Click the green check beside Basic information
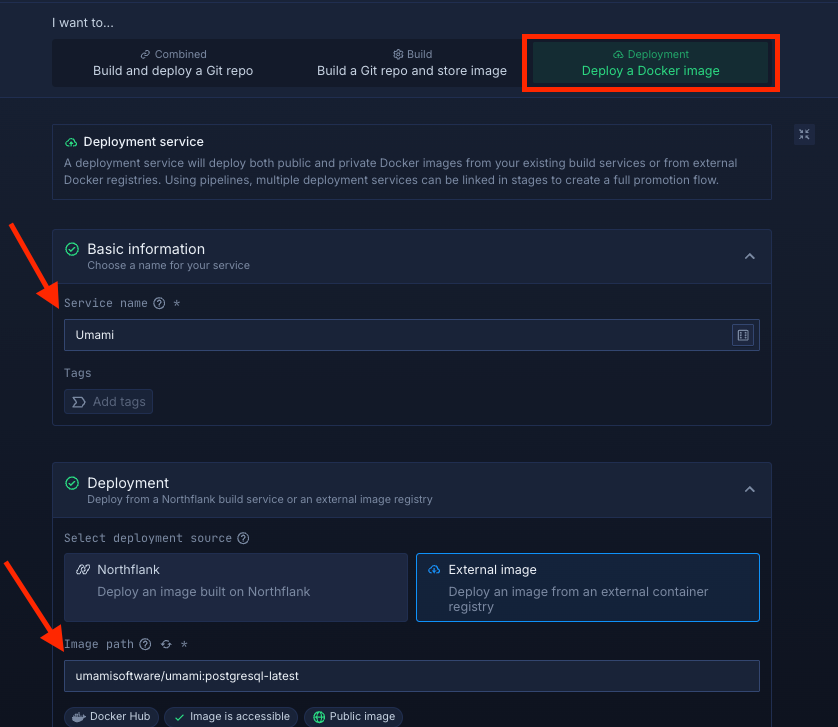Image resolution: width=838 pixels, height=727 pixels. click(72, 249)
